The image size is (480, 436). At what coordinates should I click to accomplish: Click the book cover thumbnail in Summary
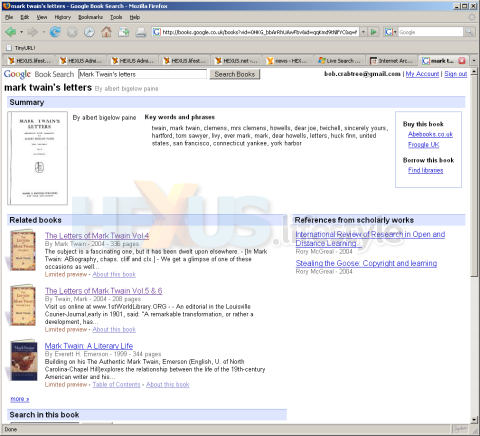point(38,158)
